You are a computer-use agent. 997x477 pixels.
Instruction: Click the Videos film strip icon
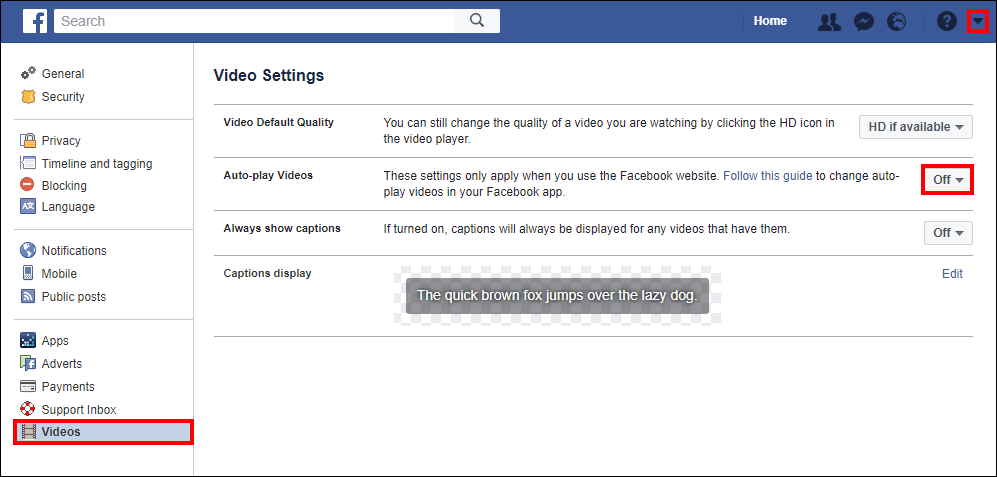[28, 432]
